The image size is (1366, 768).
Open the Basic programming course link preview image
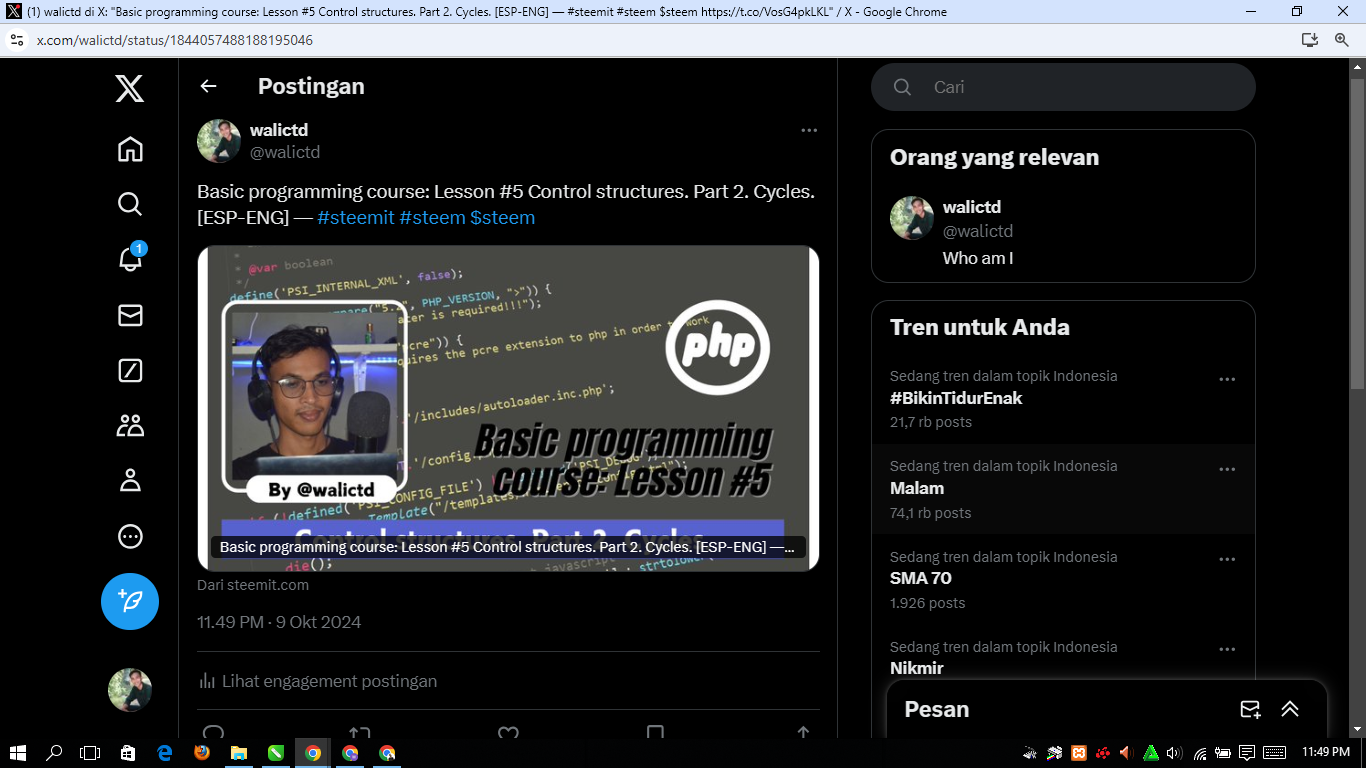click(508, 408)
